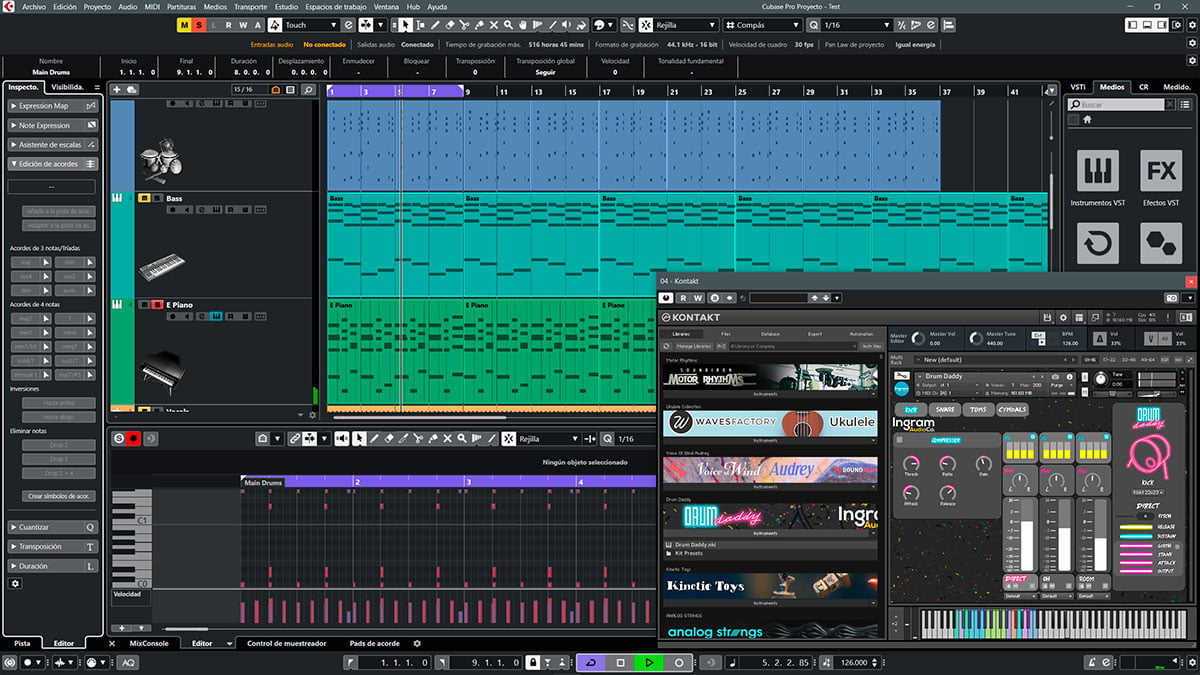Expand the Transposición inspector section
The width and height of the screenshot is (1200, 675).
pos(54,547)
